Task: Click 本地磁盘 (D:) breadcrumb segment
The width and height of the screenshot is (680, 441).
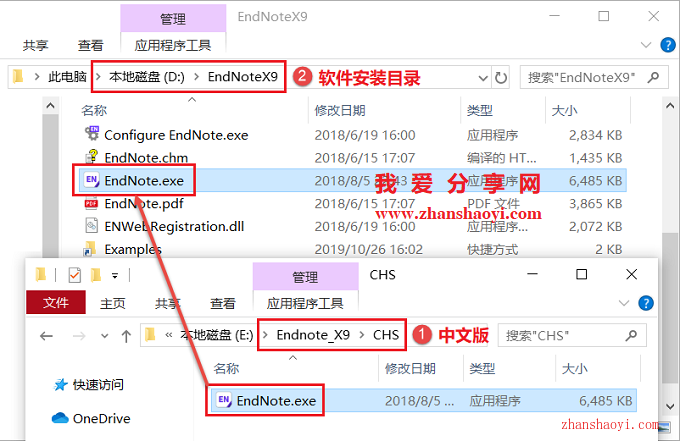Action: coord(147,77)
